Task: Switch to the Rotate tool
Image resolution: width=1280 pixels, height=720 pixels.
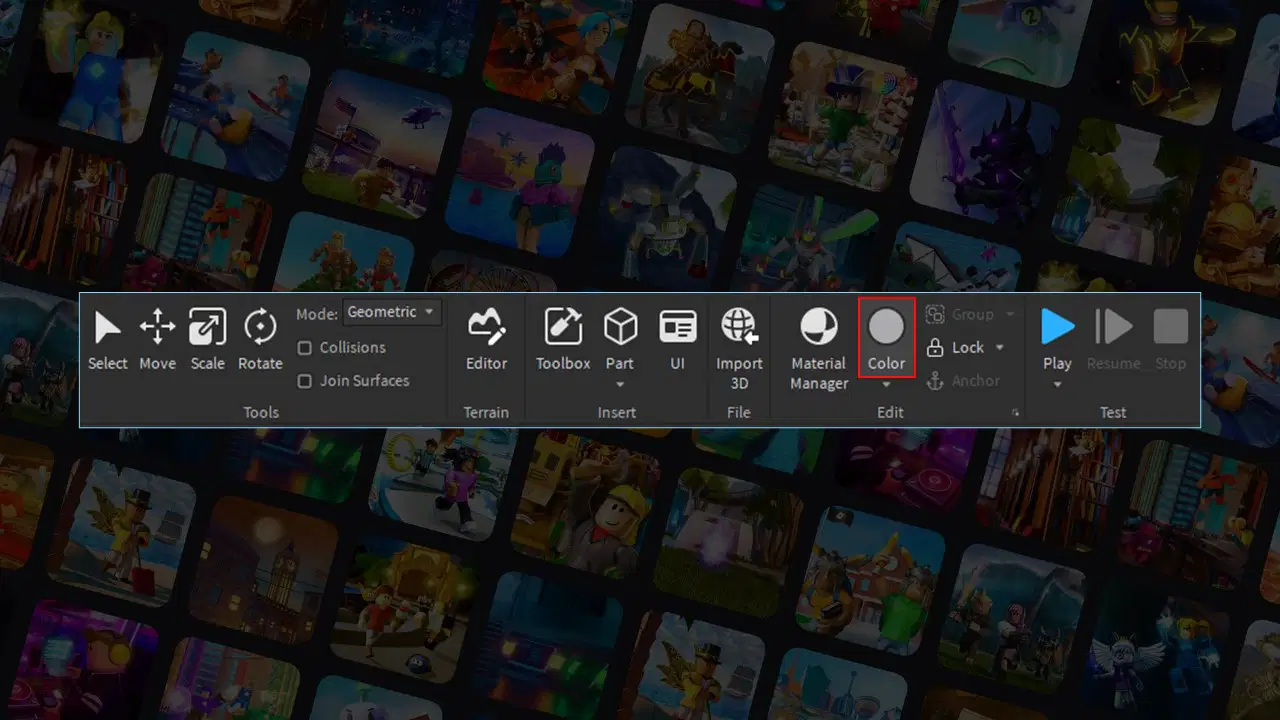Action: (260, 338)
